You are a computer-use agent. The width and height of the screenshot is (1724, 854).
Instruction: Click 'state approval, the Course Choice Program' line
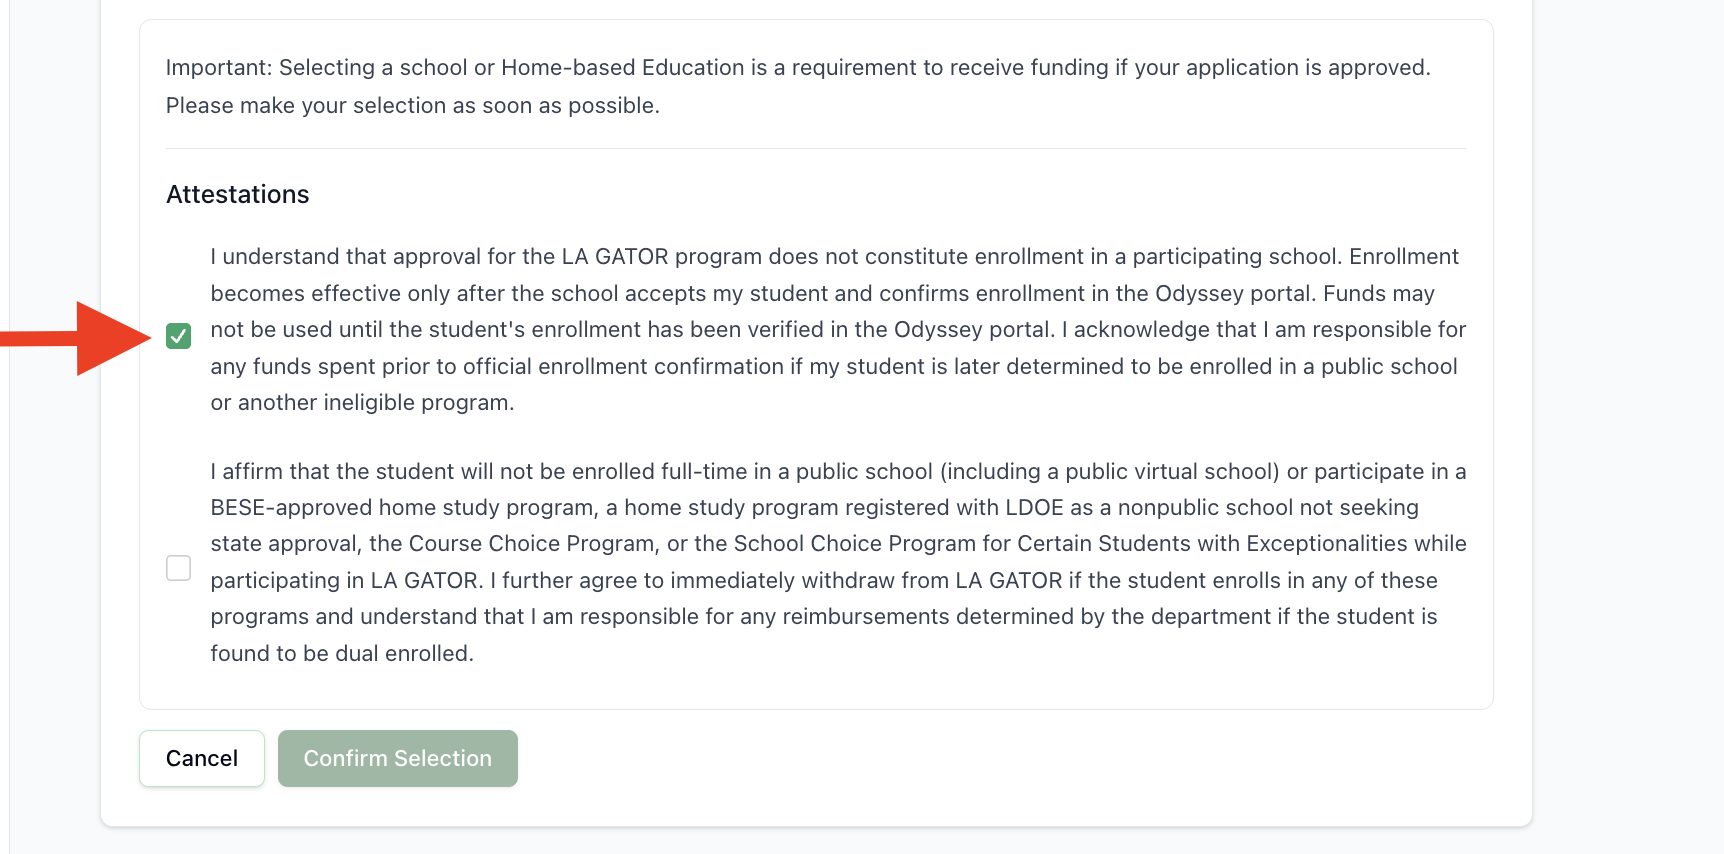[838, 544]
